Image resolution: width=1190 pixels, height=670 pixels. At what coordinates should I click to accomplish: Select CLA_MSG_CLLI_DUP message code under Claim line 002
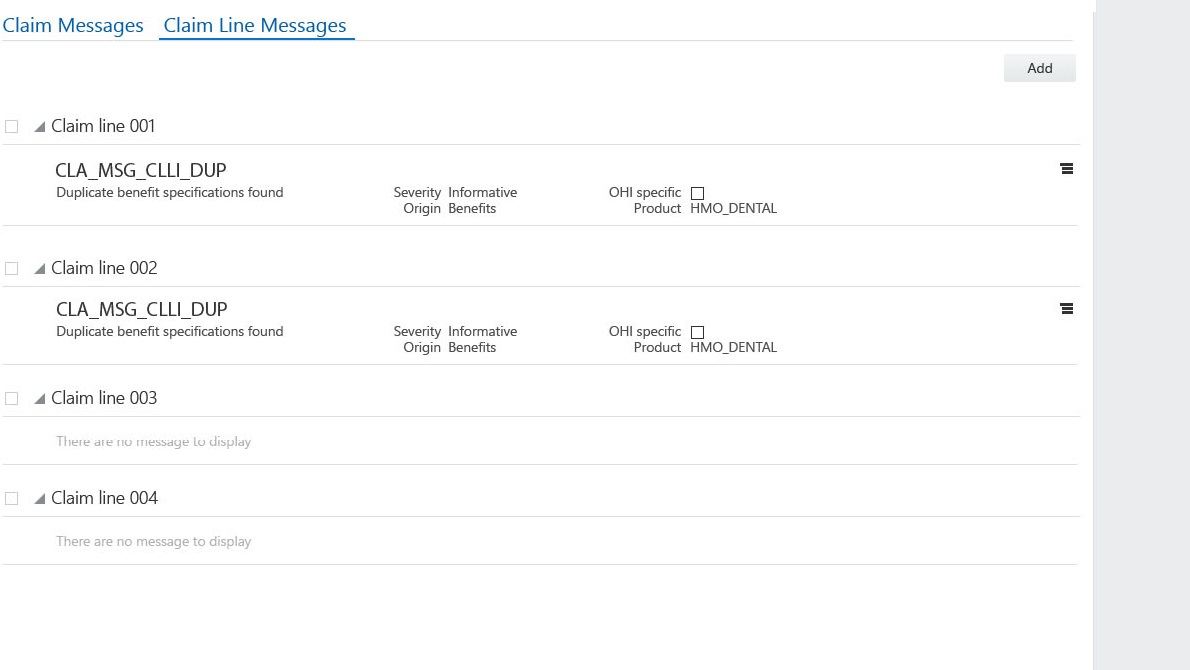pos(141,310)
